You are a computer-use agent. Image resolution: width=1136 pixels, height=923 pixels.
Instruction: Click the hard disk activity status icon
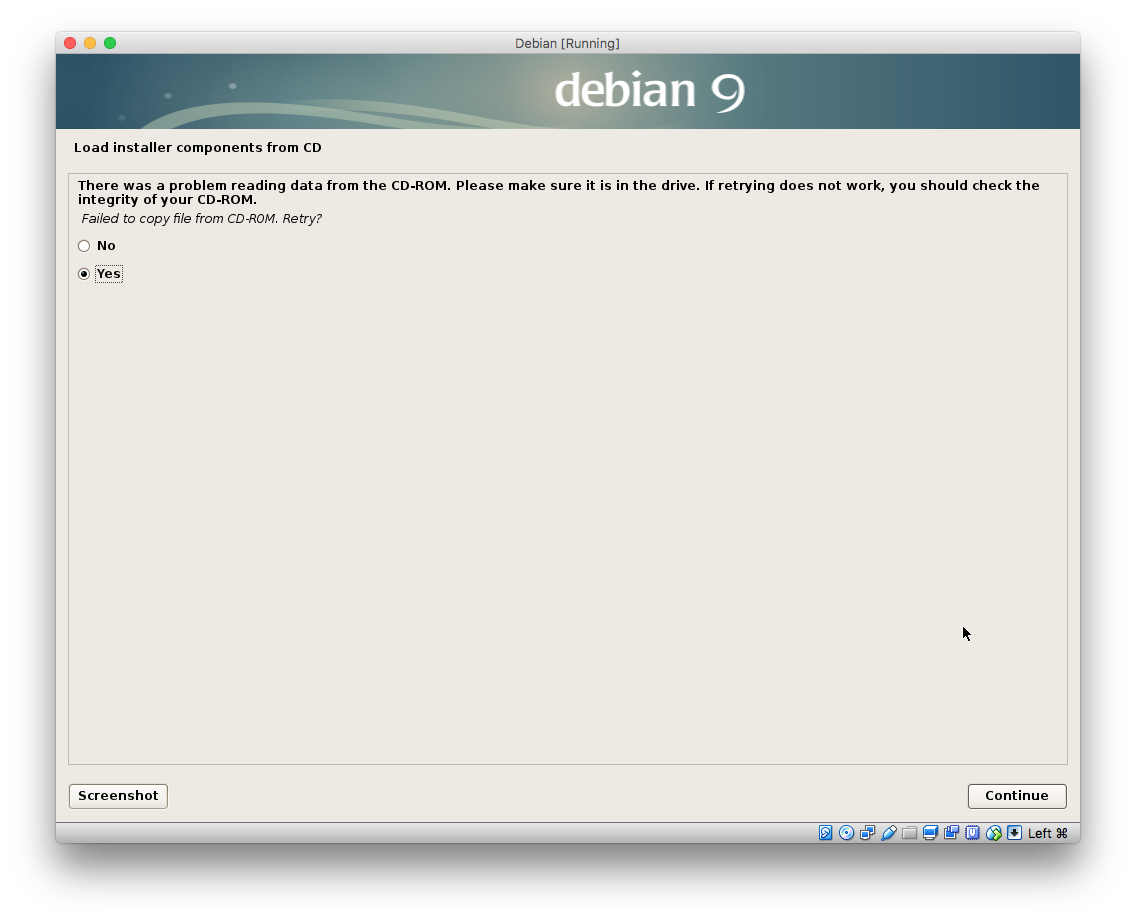tap(826, 833)
